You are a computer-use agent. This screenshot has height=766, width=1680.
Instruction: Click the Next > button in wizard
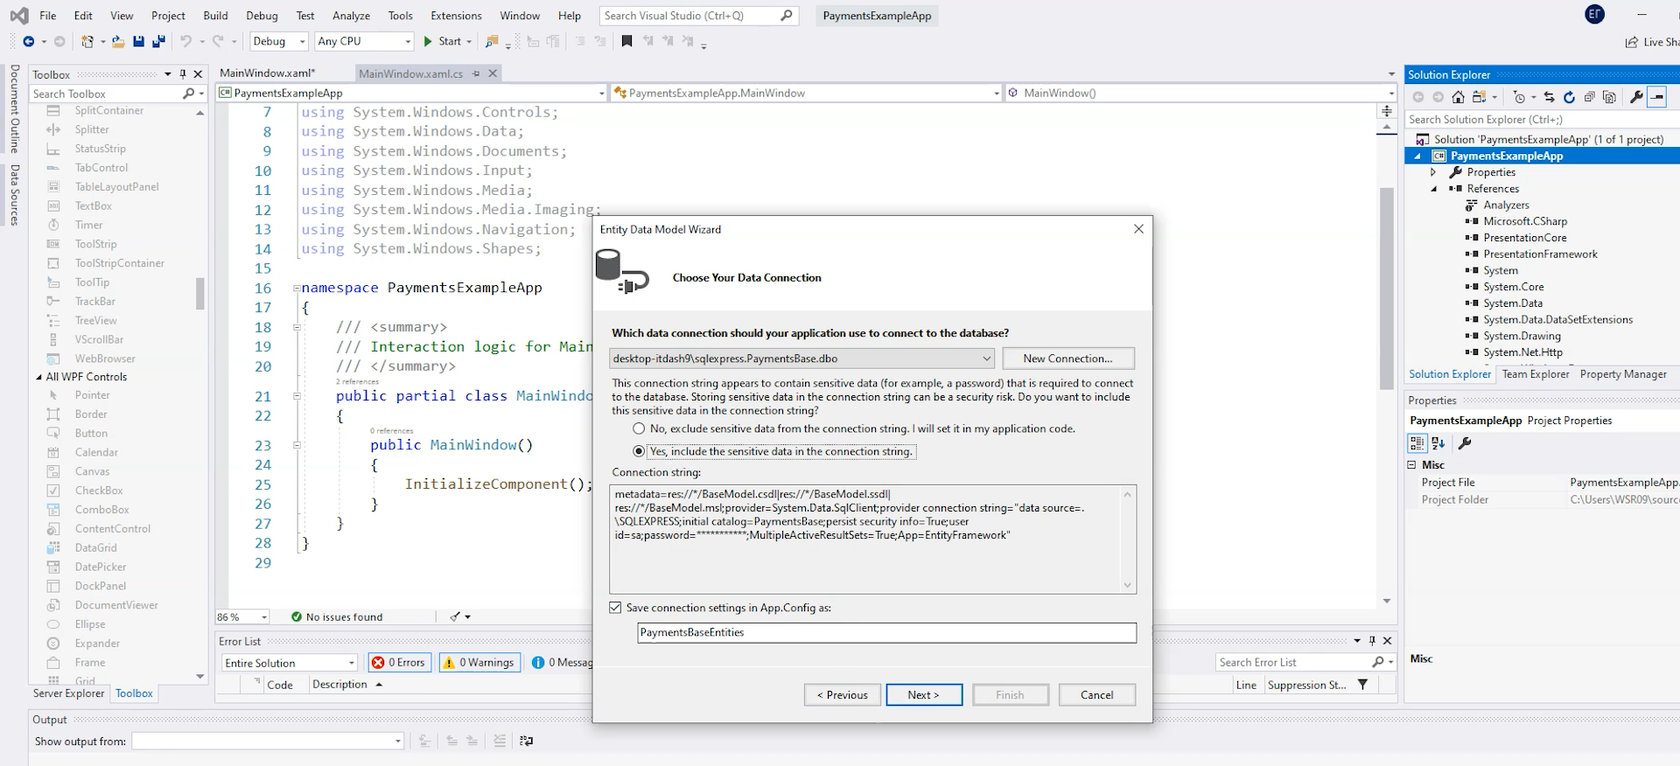924,695
